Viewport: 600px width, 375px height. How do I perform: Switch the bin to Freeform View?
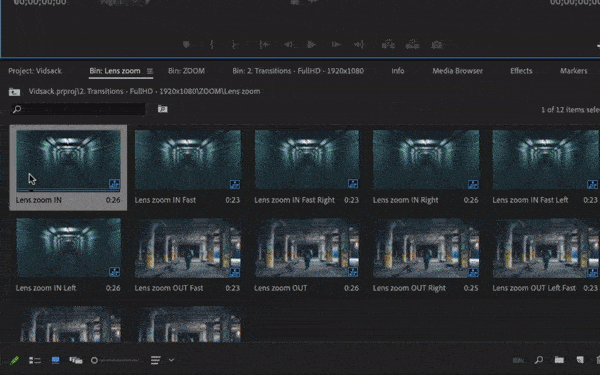(x=76, y=360)
